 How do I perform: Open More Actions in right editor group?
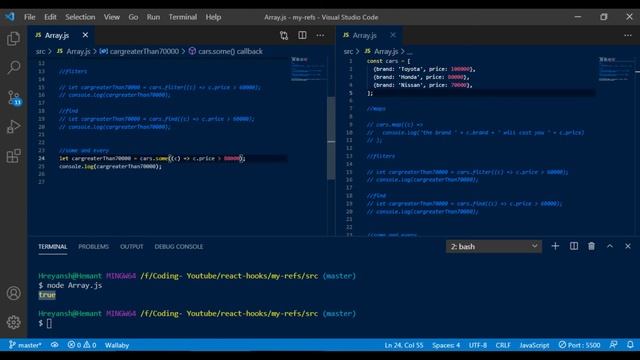(x=628, y=36)
